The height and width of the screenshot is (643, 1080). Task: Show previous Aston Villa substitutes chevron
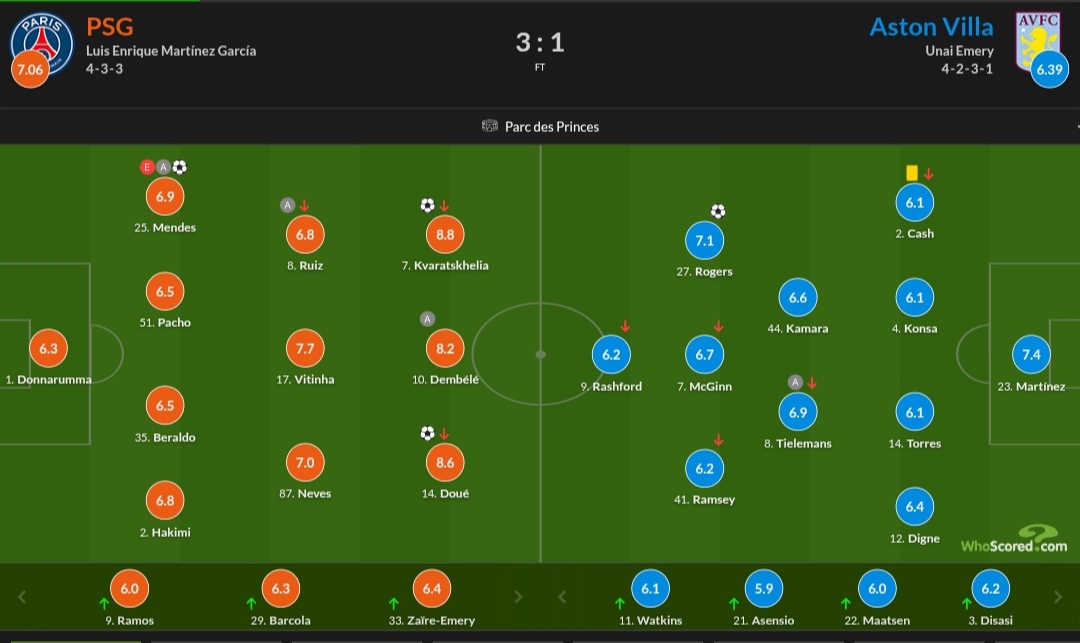[x=562, y=597]
